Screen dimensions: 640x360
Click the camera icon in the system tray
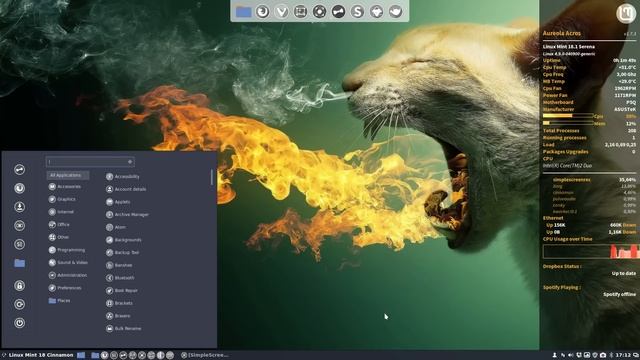pyautogui.click(x=603, y=355)
